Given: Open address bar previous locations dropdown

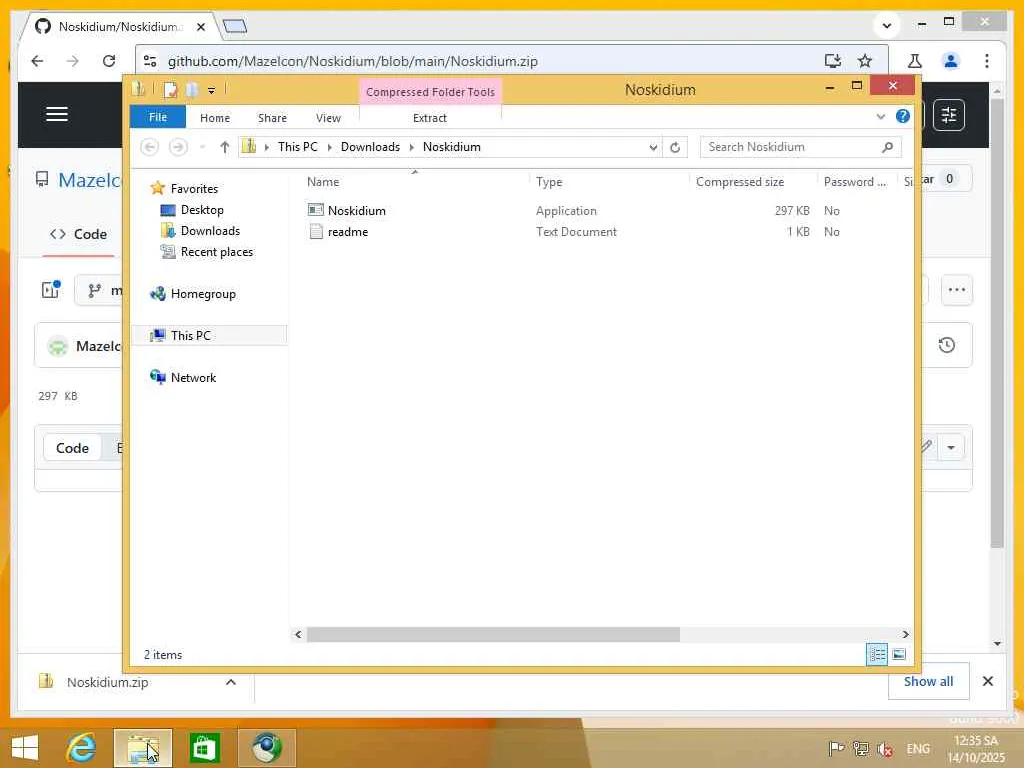Looking at the screenshot, I should click(652, 148).
